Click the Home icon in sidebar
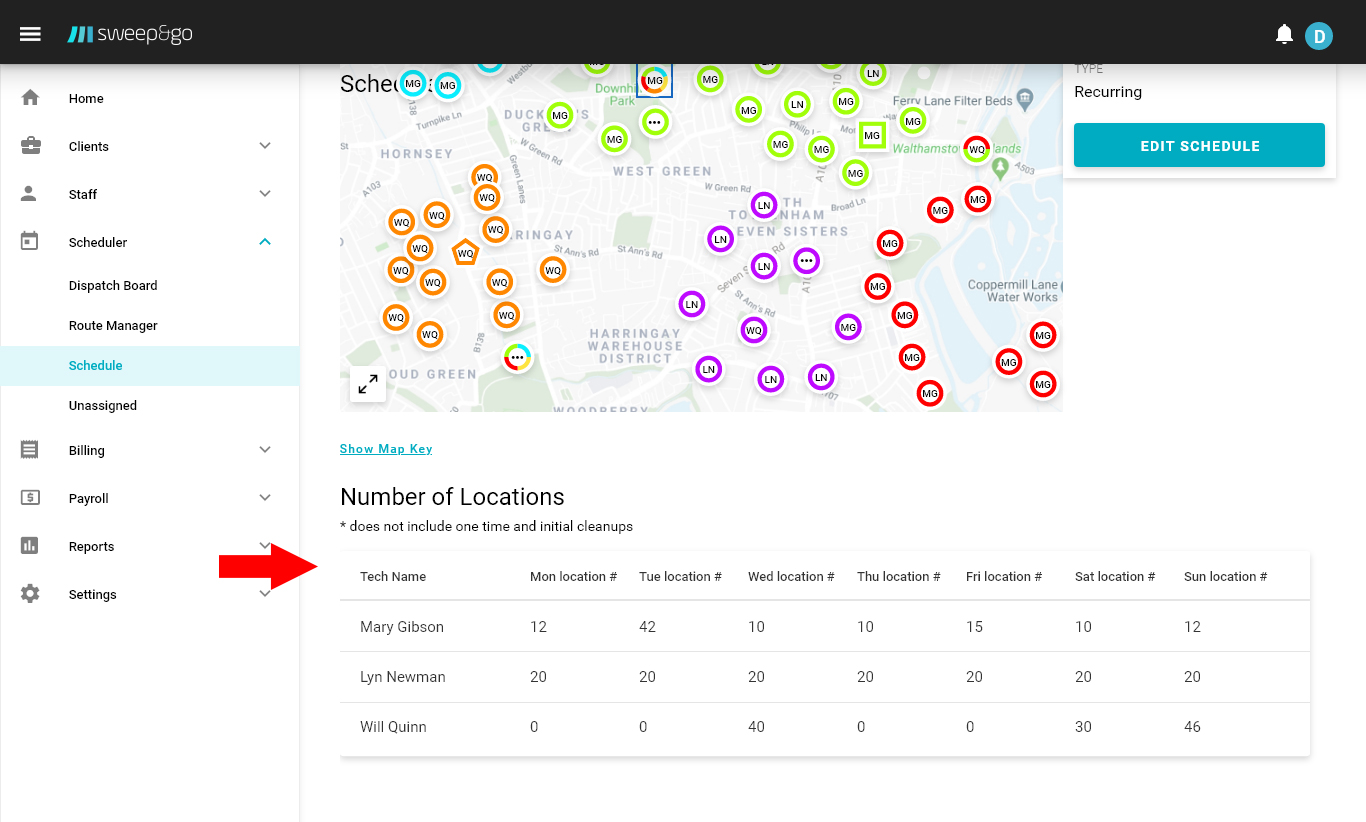The image size is (1366, 822). pos(30,98)
